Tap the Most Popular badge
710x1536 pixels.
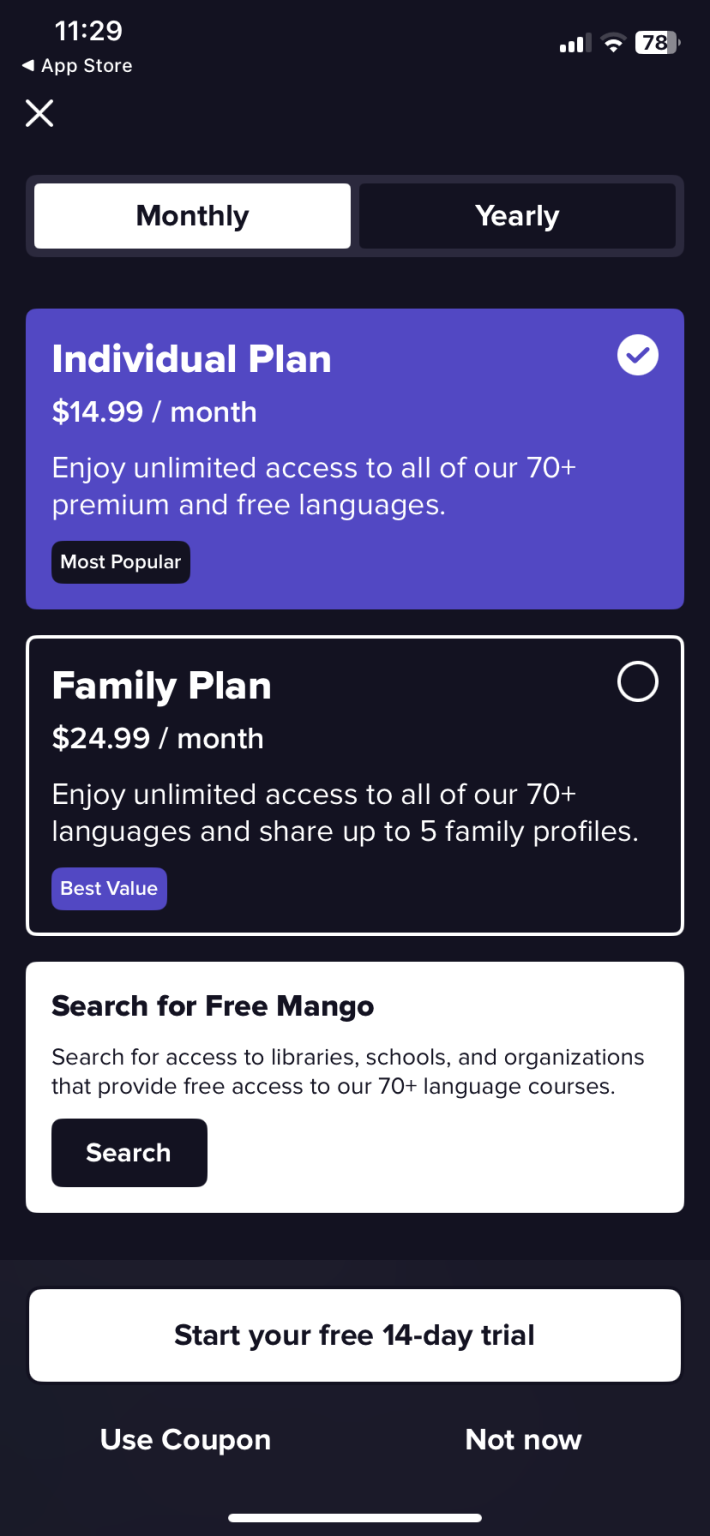pyautogui.click(x=120, y=562)
